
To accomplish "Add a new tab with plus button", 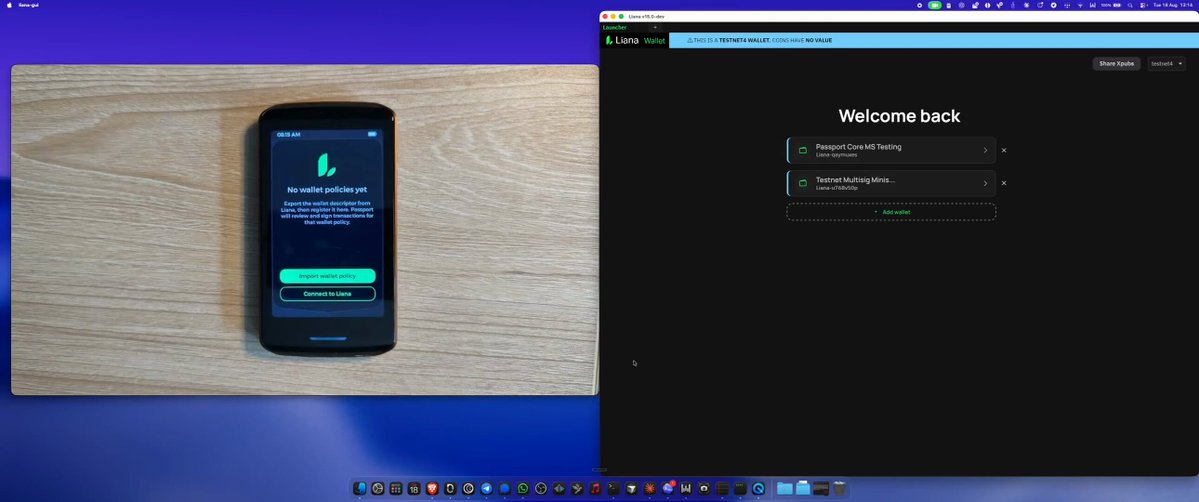I will 655,28.
